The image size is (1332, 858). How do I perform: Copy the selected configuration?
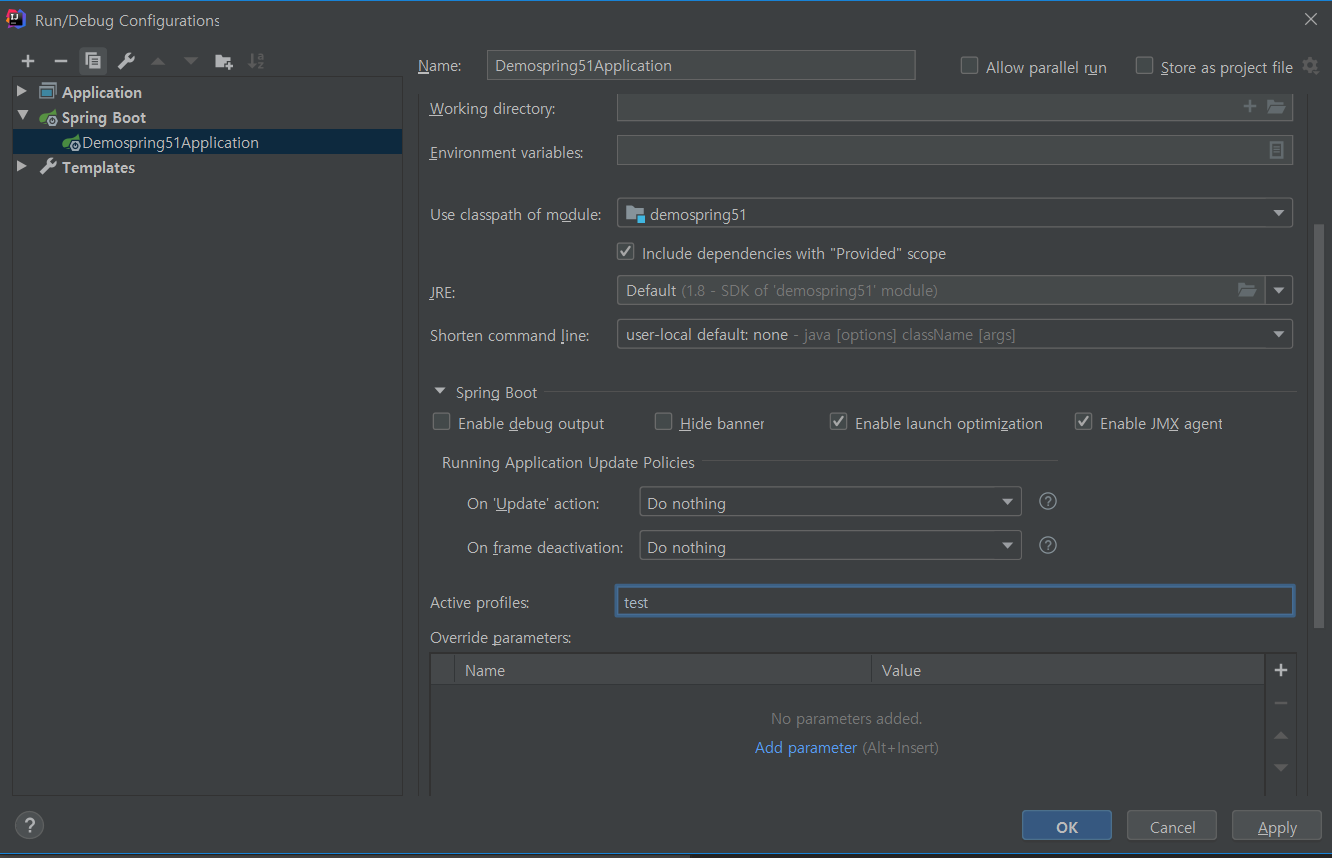coord(93,61)
